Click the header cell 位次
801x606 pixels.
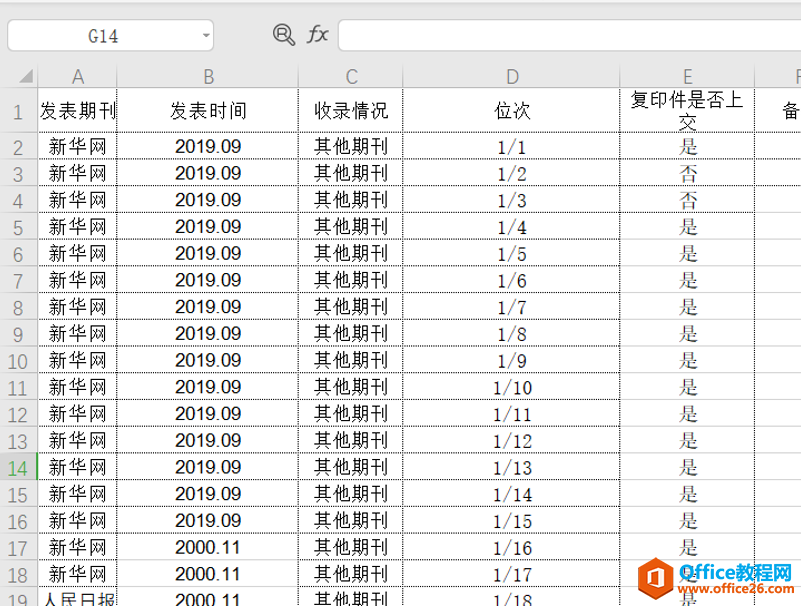pos(512,110)
